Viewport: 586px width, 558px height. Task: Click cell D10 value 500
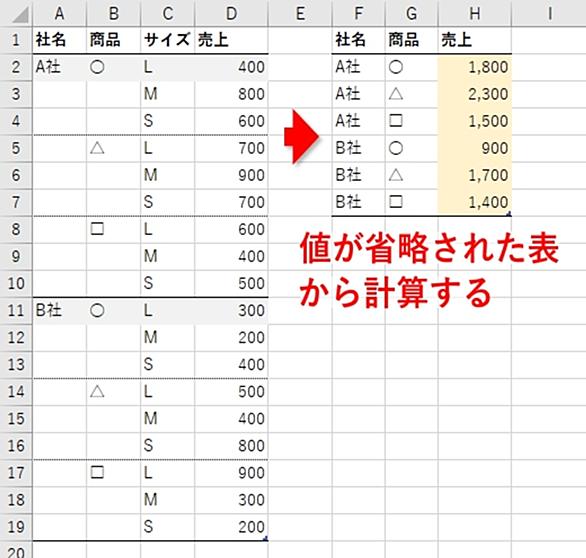tap(231, 283)
